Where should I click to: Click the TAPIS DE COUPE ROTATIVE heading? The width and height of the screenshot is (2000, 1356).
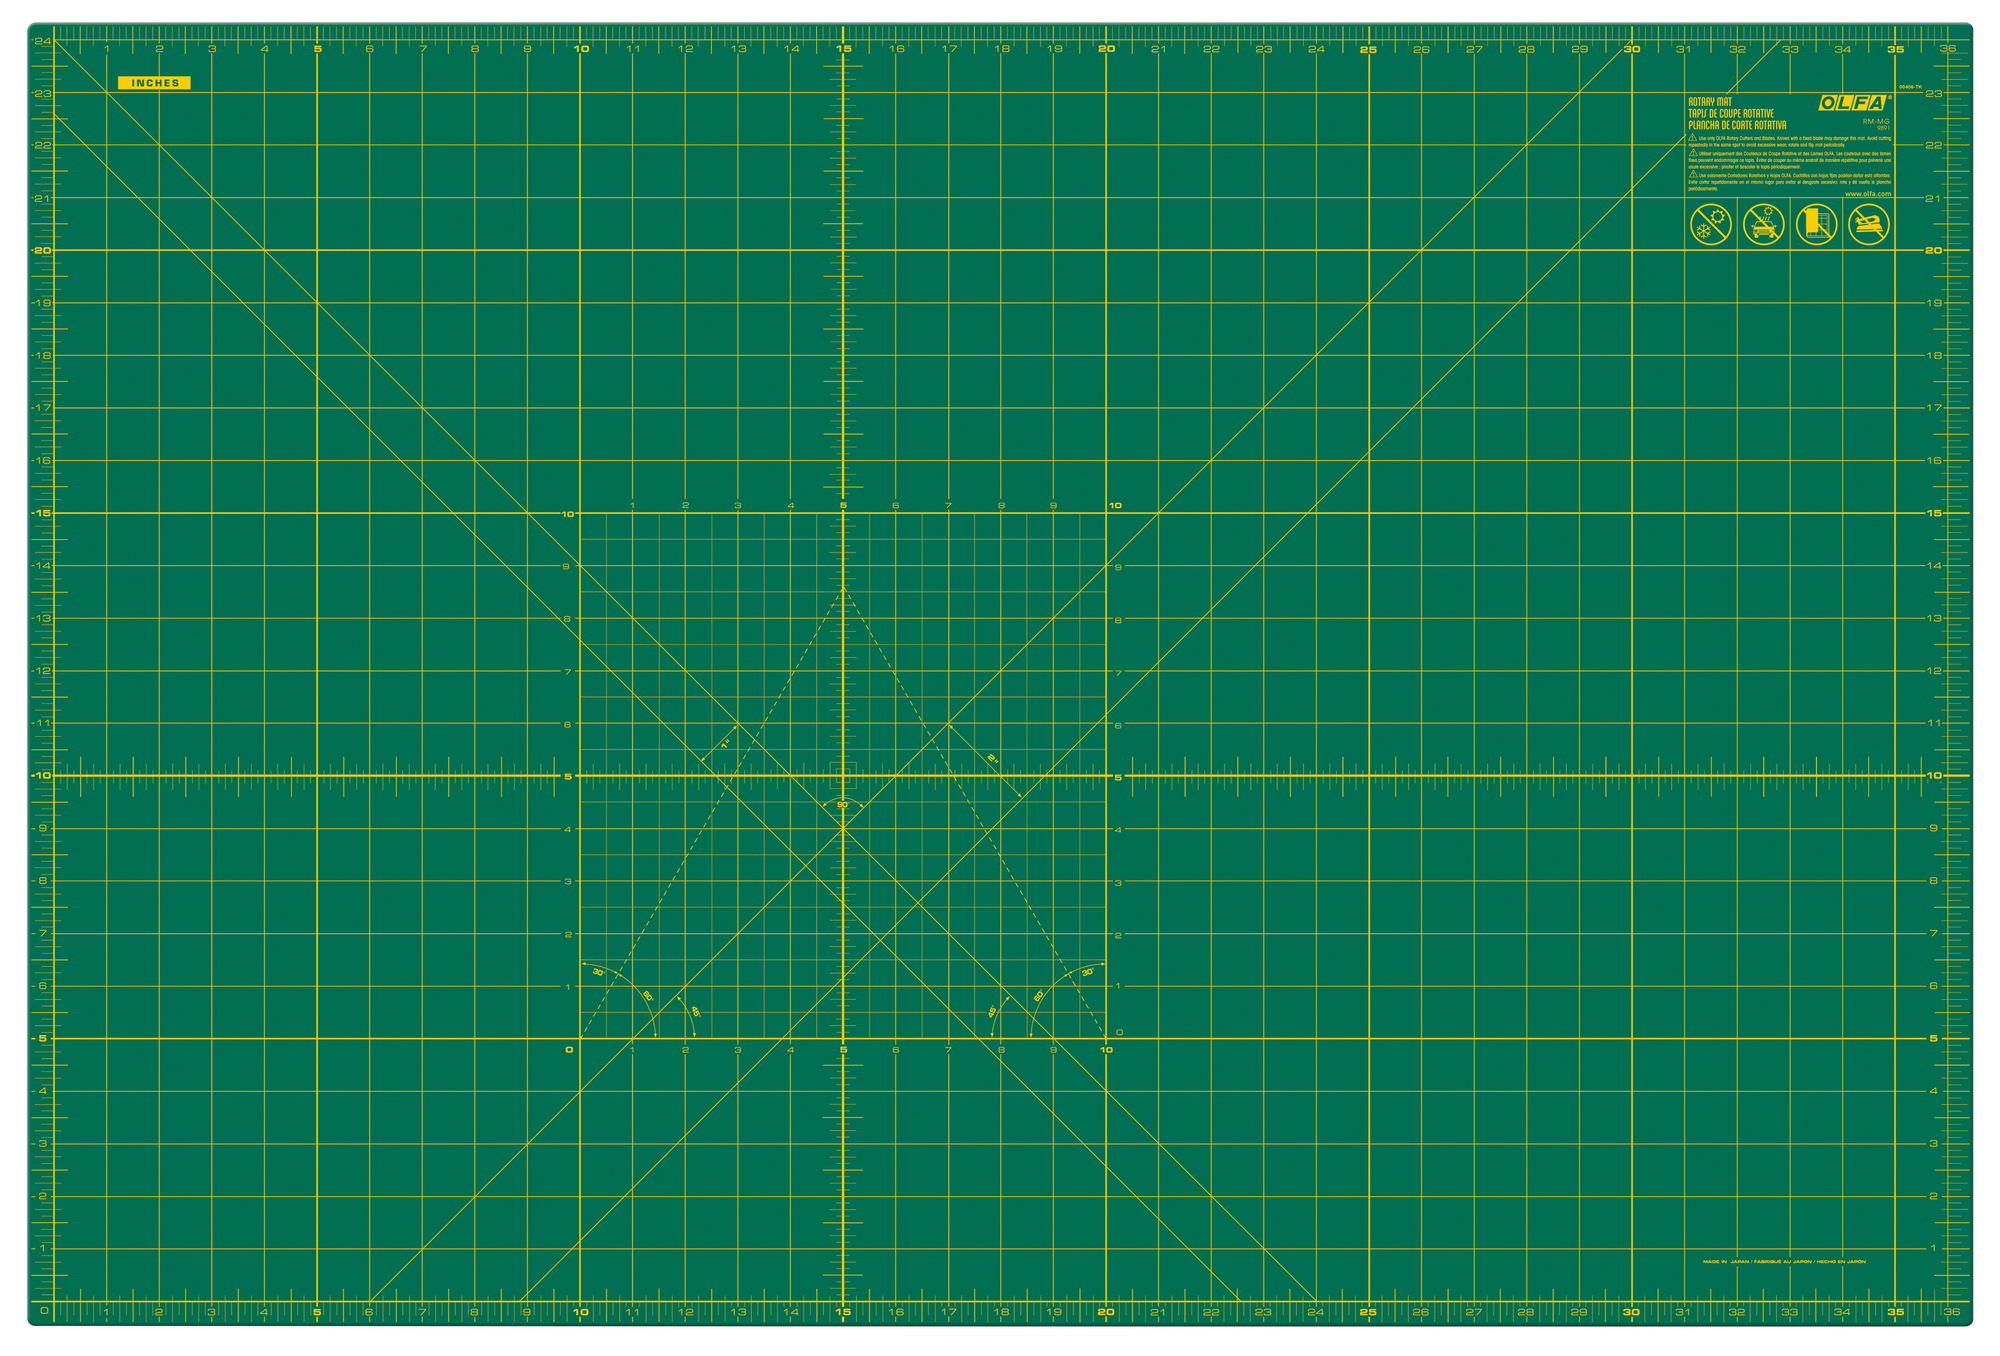point(1731,113)
